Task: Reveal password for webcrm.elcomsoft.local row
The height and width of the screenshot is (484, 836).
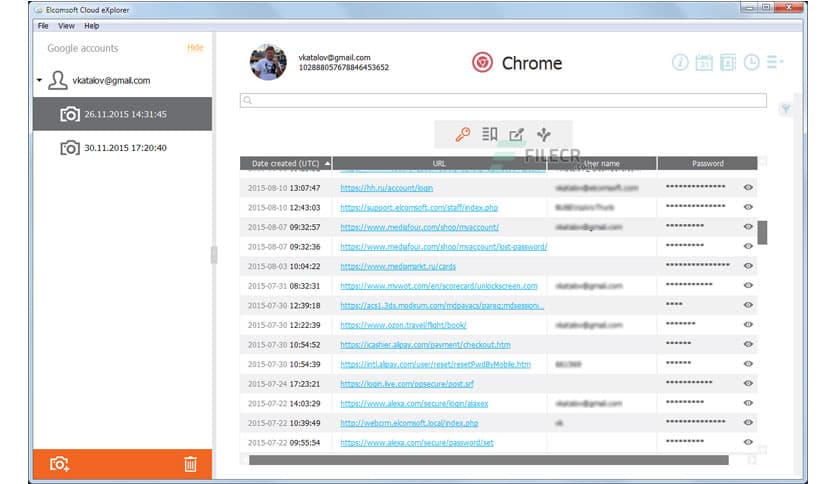Action: (748, 423)
